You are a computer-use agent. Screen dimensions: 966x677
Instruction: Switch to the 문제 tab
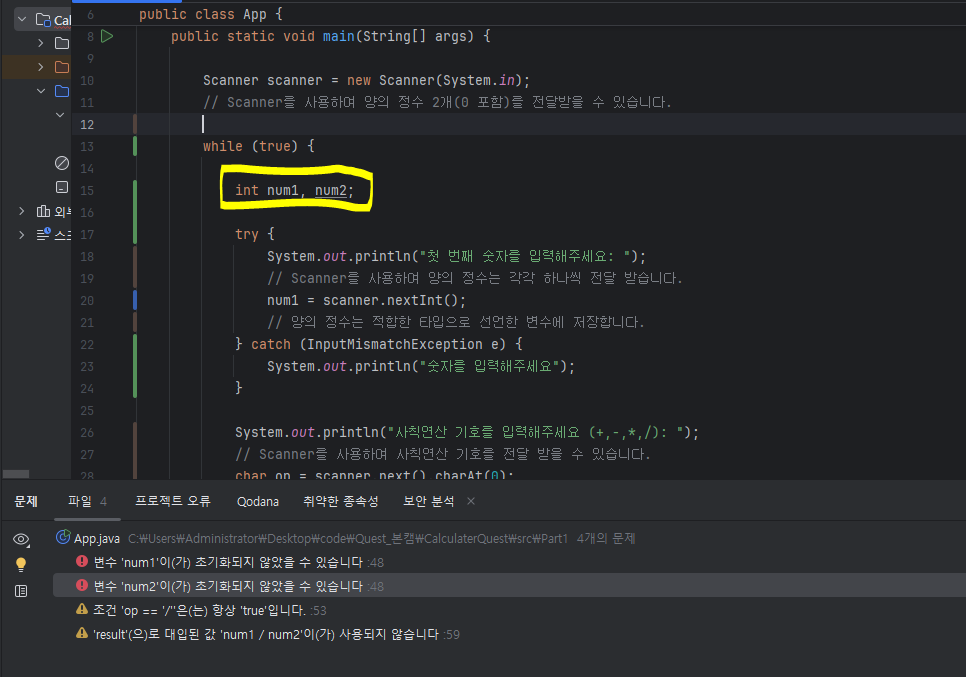pos(26,501)
